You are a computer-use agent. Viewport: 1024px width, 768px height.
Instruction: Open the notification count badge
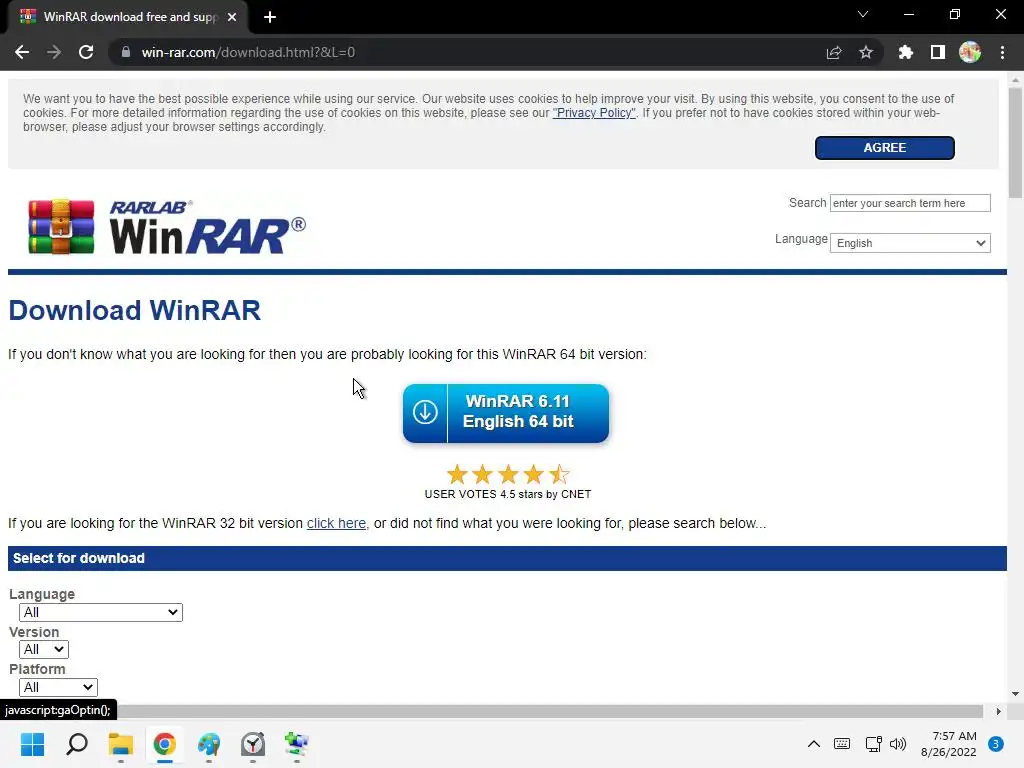click(995, 744)
